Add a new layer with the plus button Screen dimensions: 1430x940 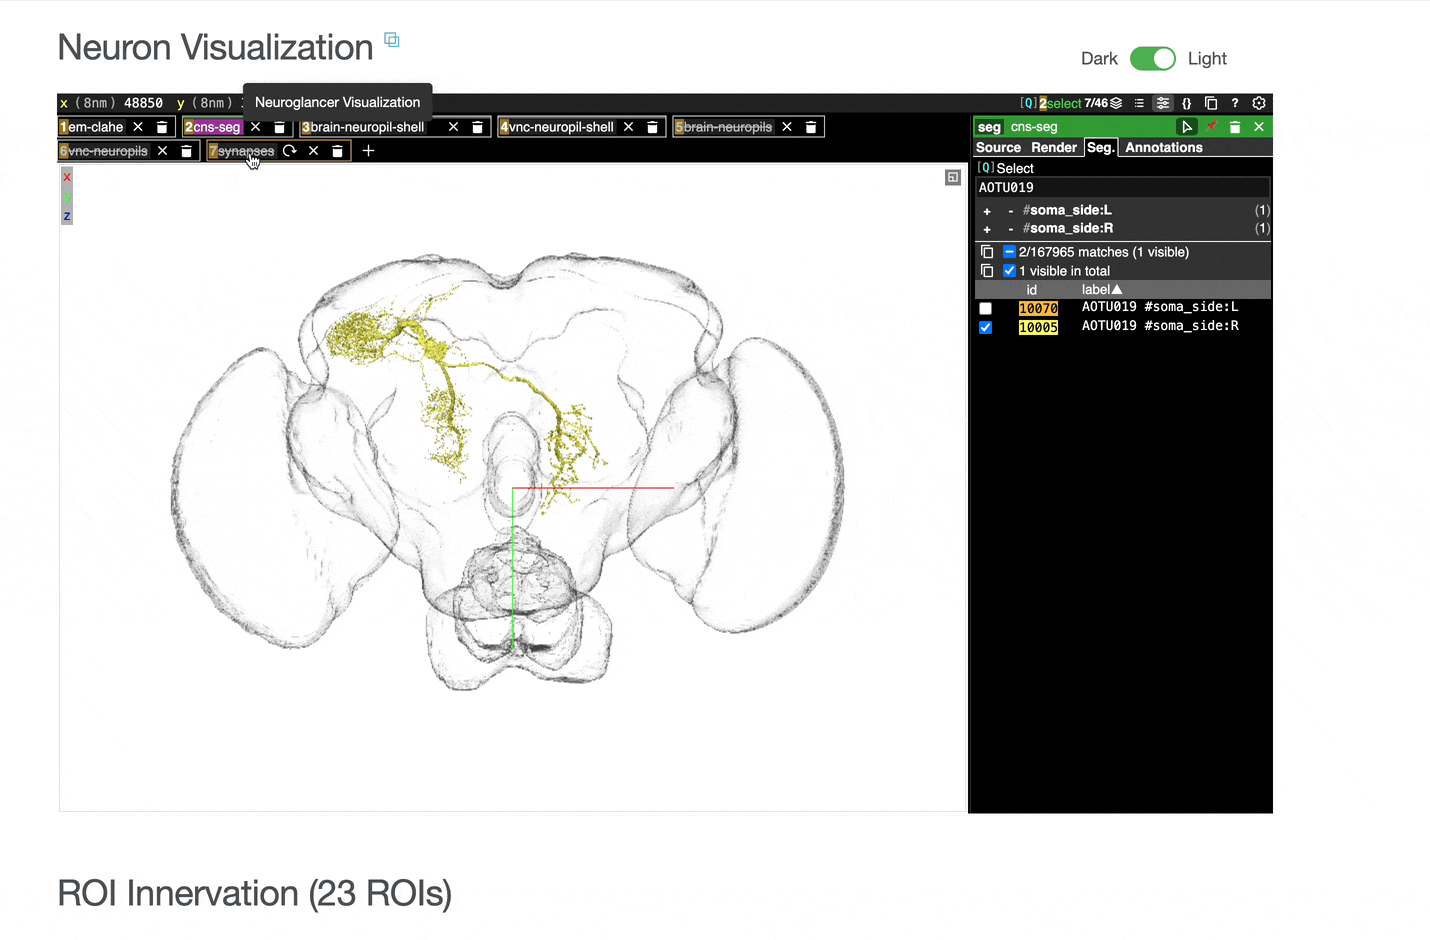pyautogui.click(x=368, y=150)
